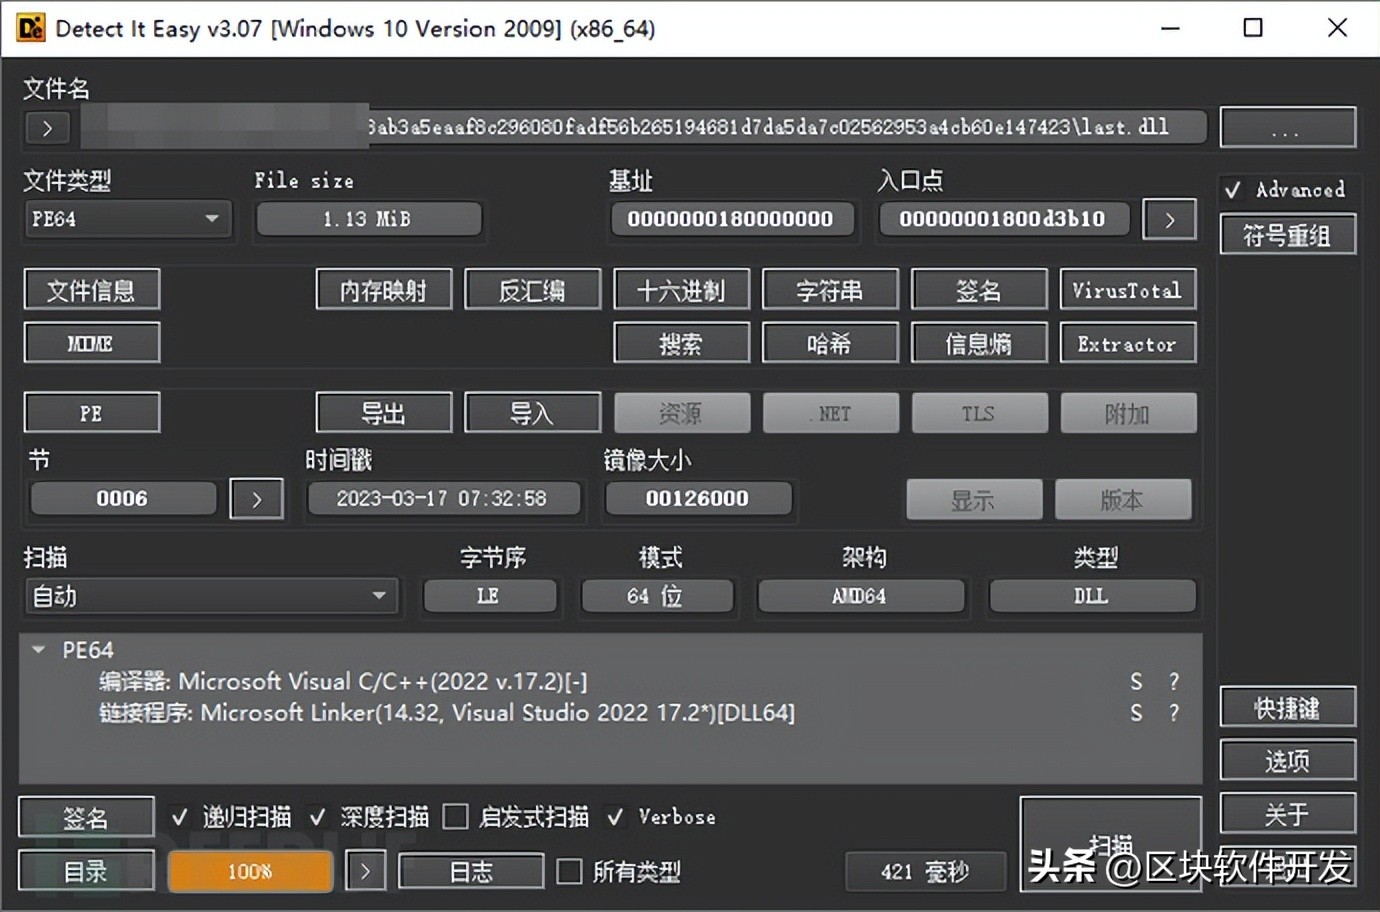
Task: Click the arrow beside section count 0006
Action: click(256, 498)
